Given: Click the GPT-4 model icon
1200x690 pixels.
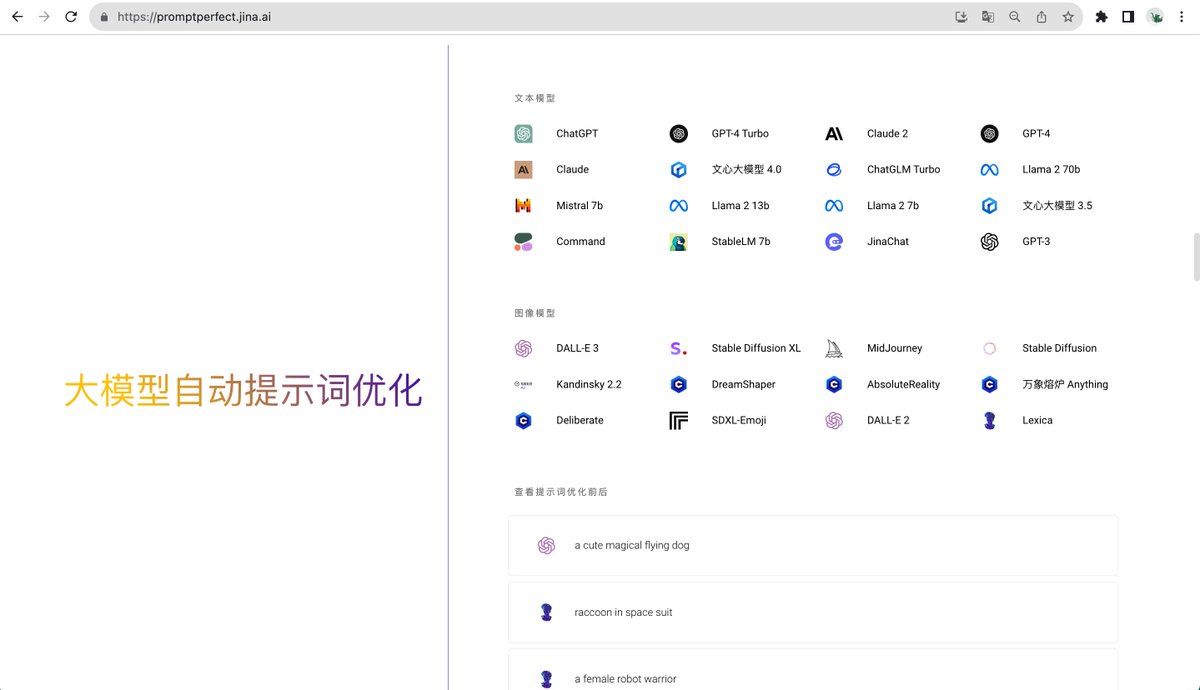Looking at the screenshot, I should (x=989, y=134).
